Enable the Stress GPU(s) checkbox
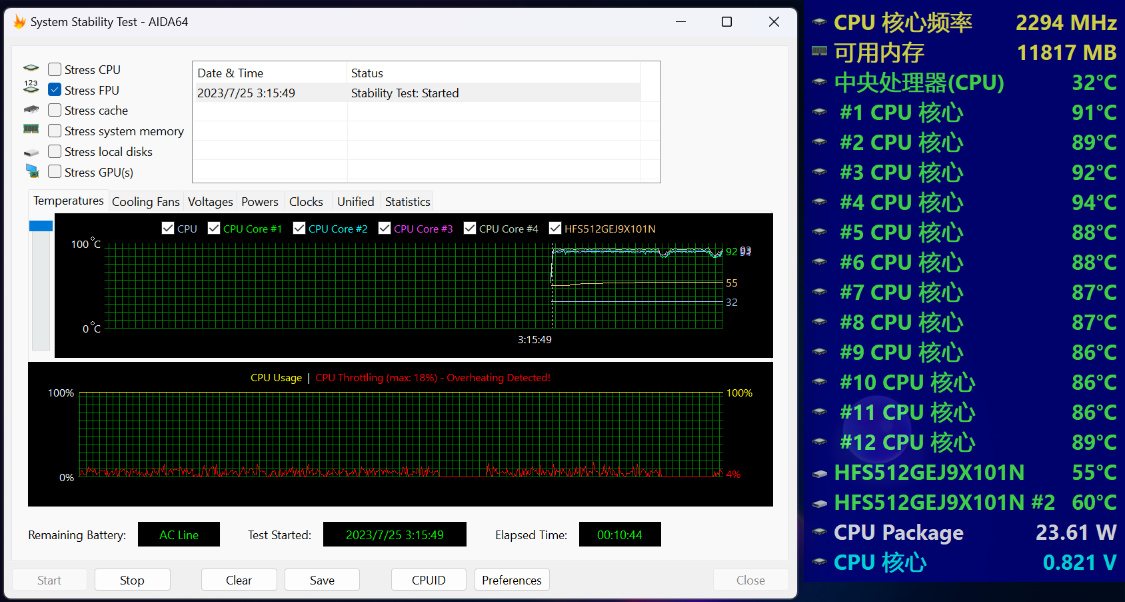This screenshot has width=1125, height=602. coord(55,171)
